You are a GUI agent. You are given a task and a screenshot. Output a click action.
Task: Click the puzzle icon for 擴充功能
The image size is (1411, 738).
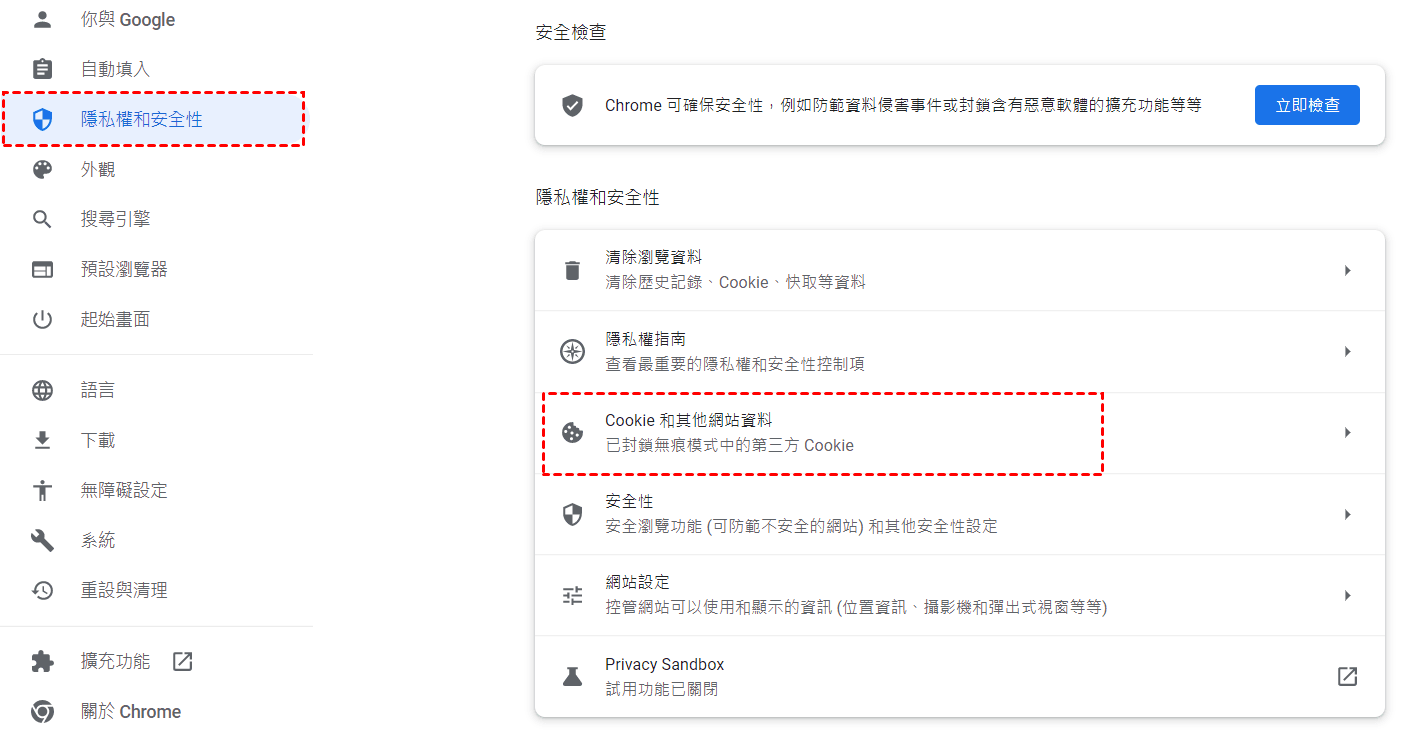pyautogui.click(x=42, y=662)
